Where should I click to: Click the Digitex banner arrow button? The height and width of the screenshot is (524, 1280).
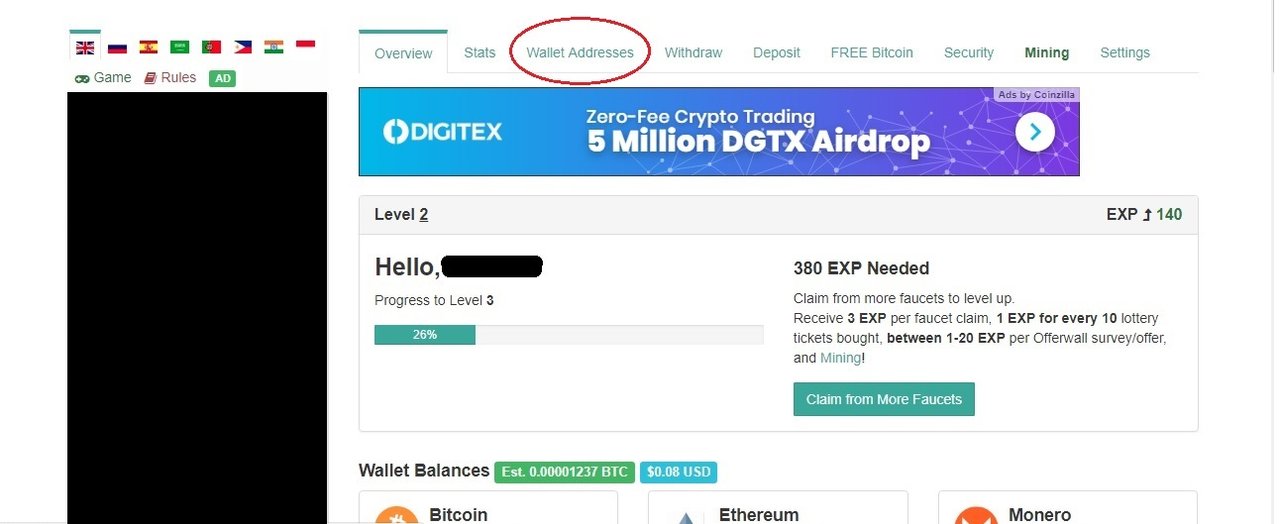[x=1035, y=131]
